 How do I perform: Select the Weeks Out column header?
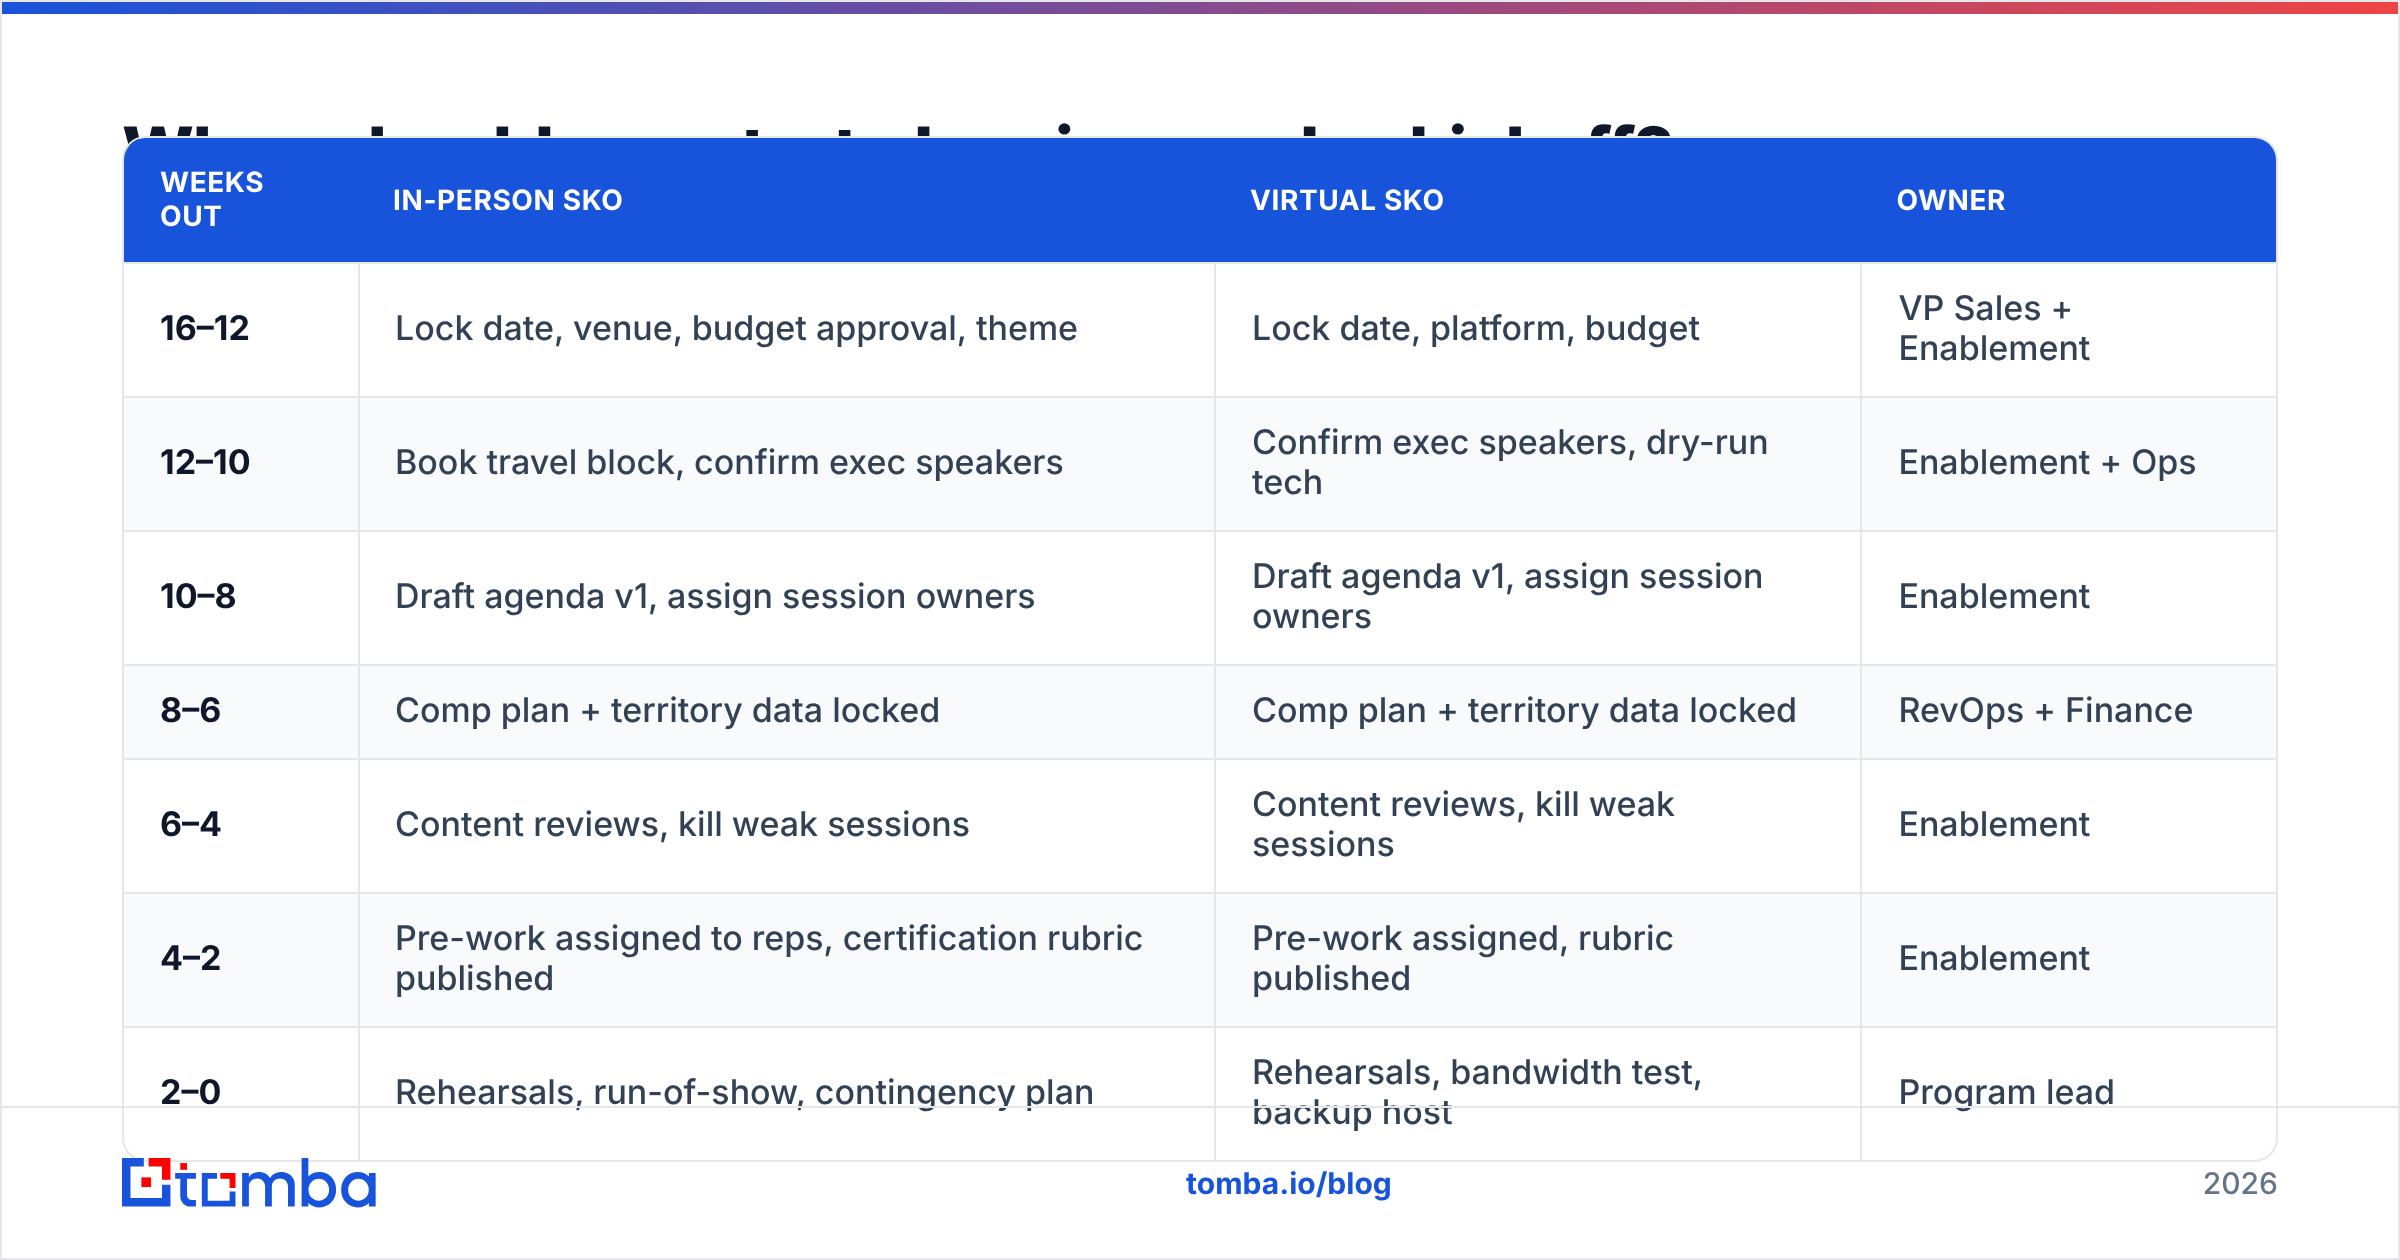pyautogui.click(x=212, y=199)
